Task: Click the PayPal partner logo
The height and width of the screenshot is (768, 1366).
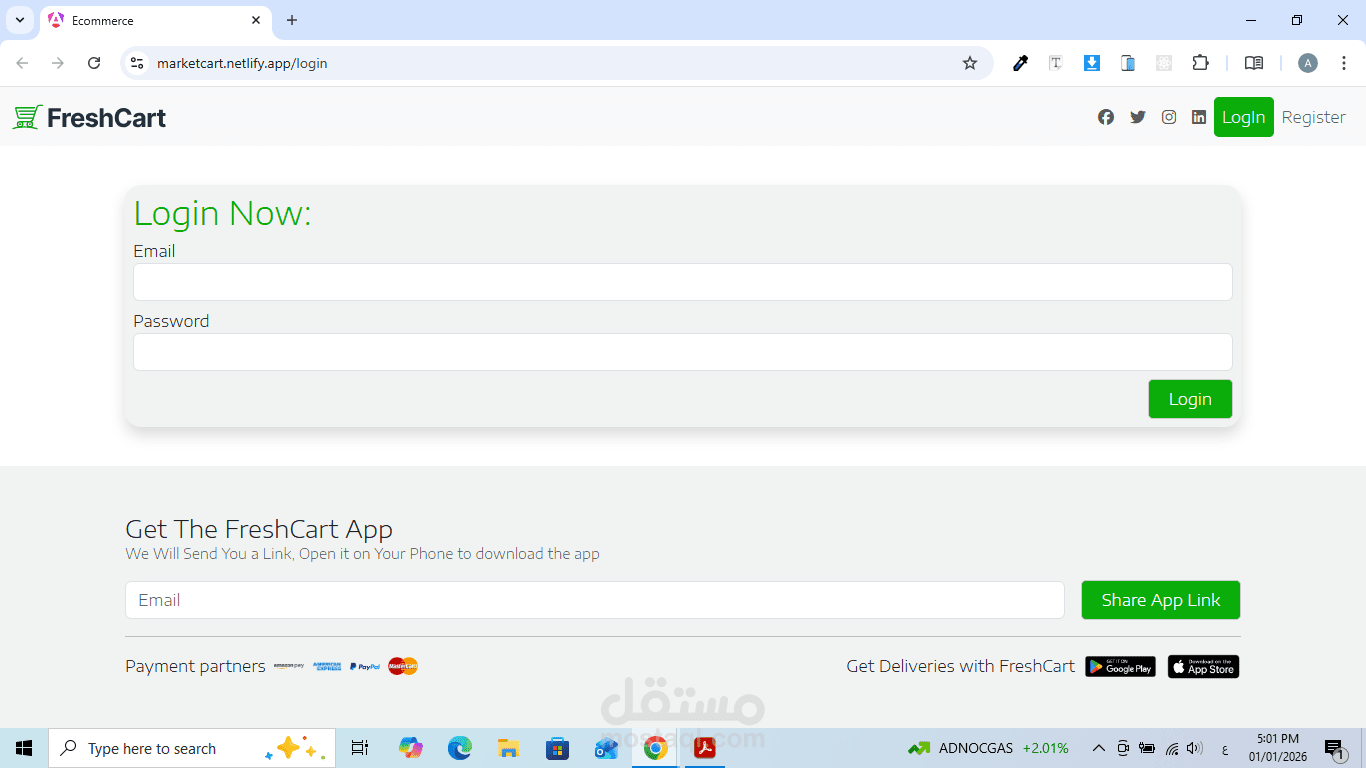Action: click(365, 666)
